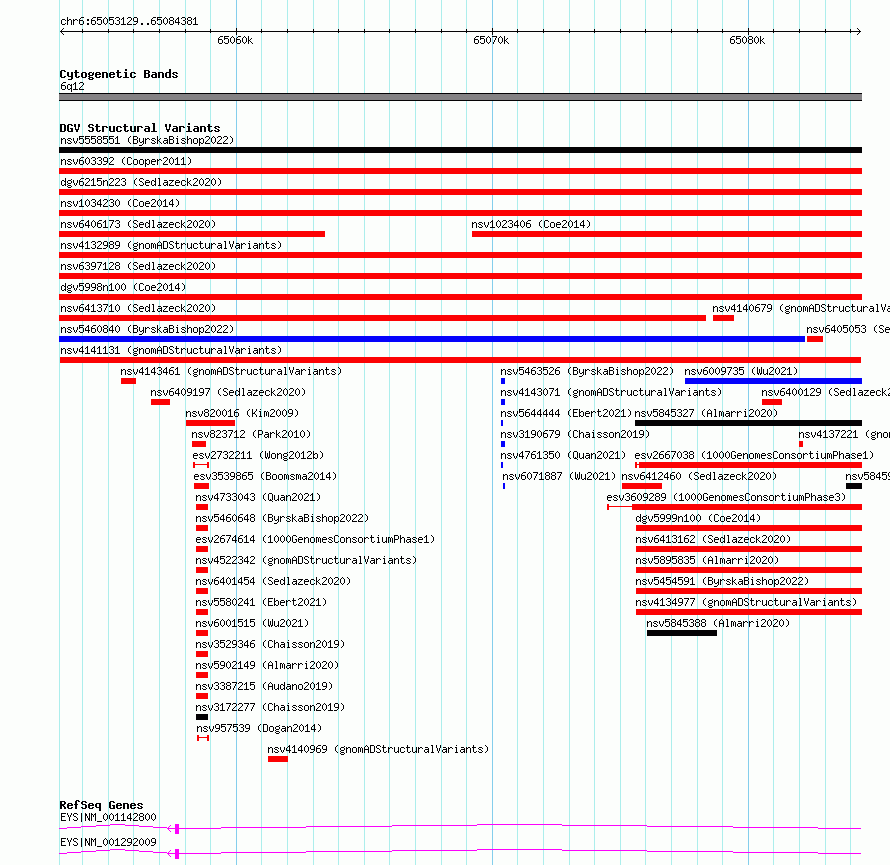
Task: Click black bar under nsv5845388 (Almarri2020)
Action: pyautogui.click(x=682, y=633)
